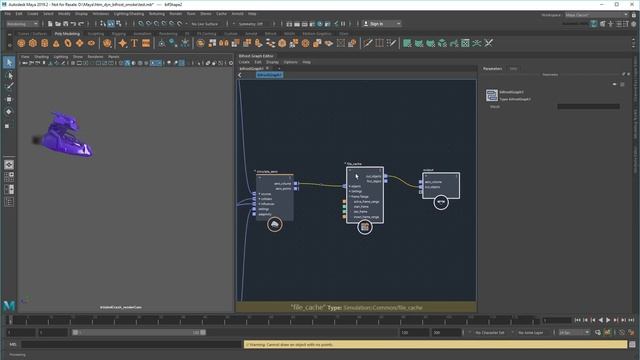Create a polygon torus from the shelf
Screen dimensions: 640x360
[68, 43]
